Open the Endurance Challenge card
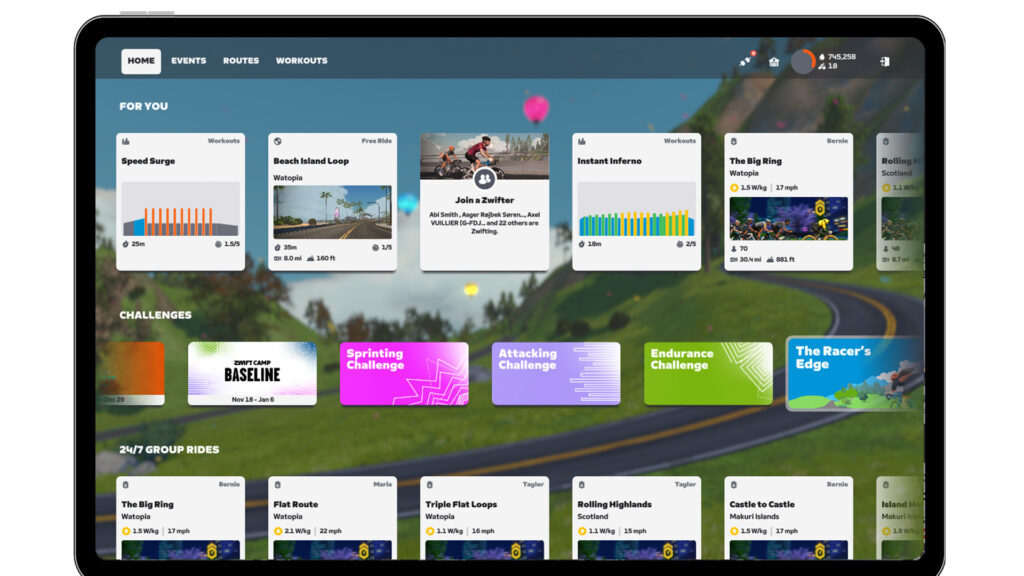 point(708,374)
